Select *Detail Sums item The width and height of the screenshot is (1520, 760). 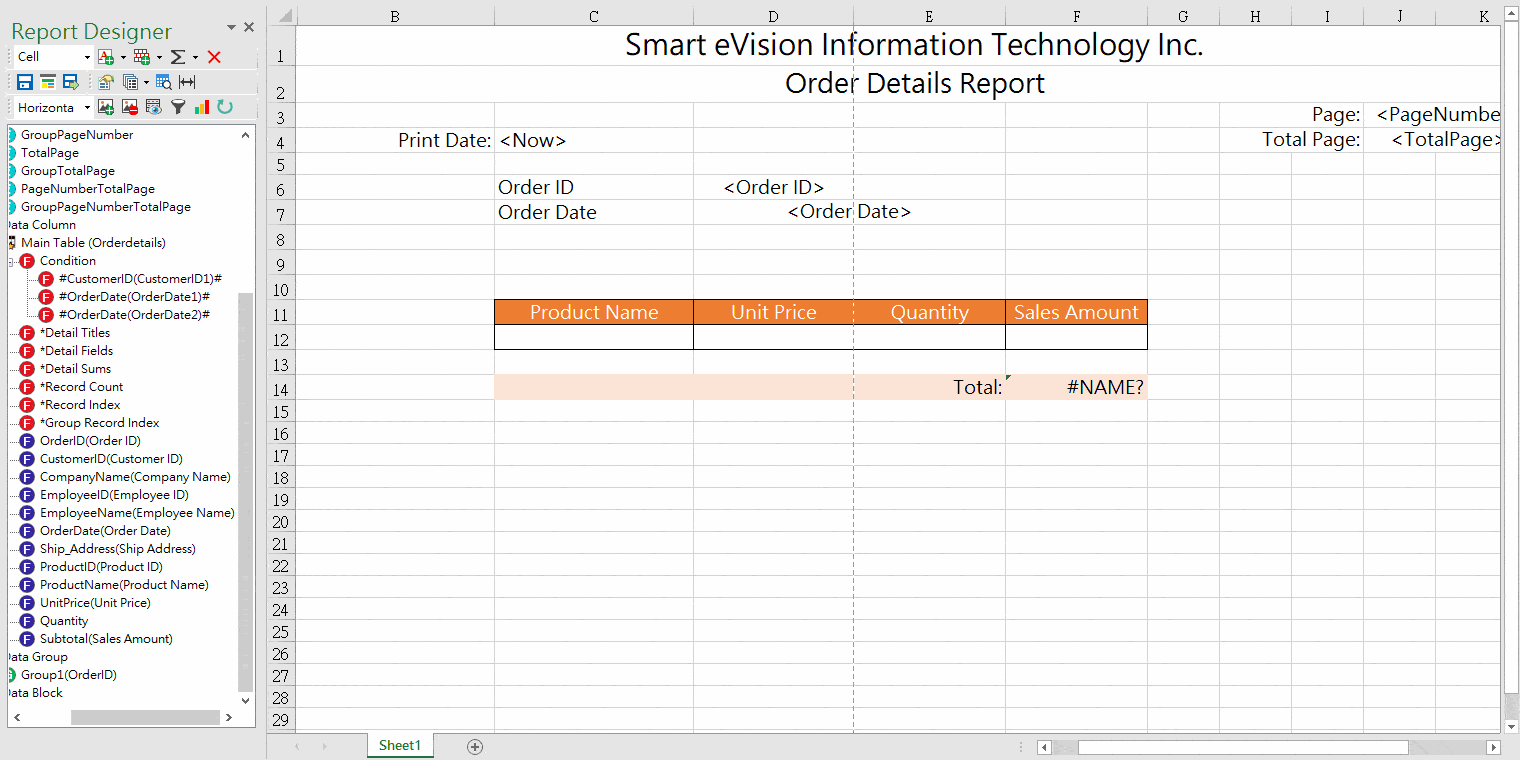click(x=75, y=369)
